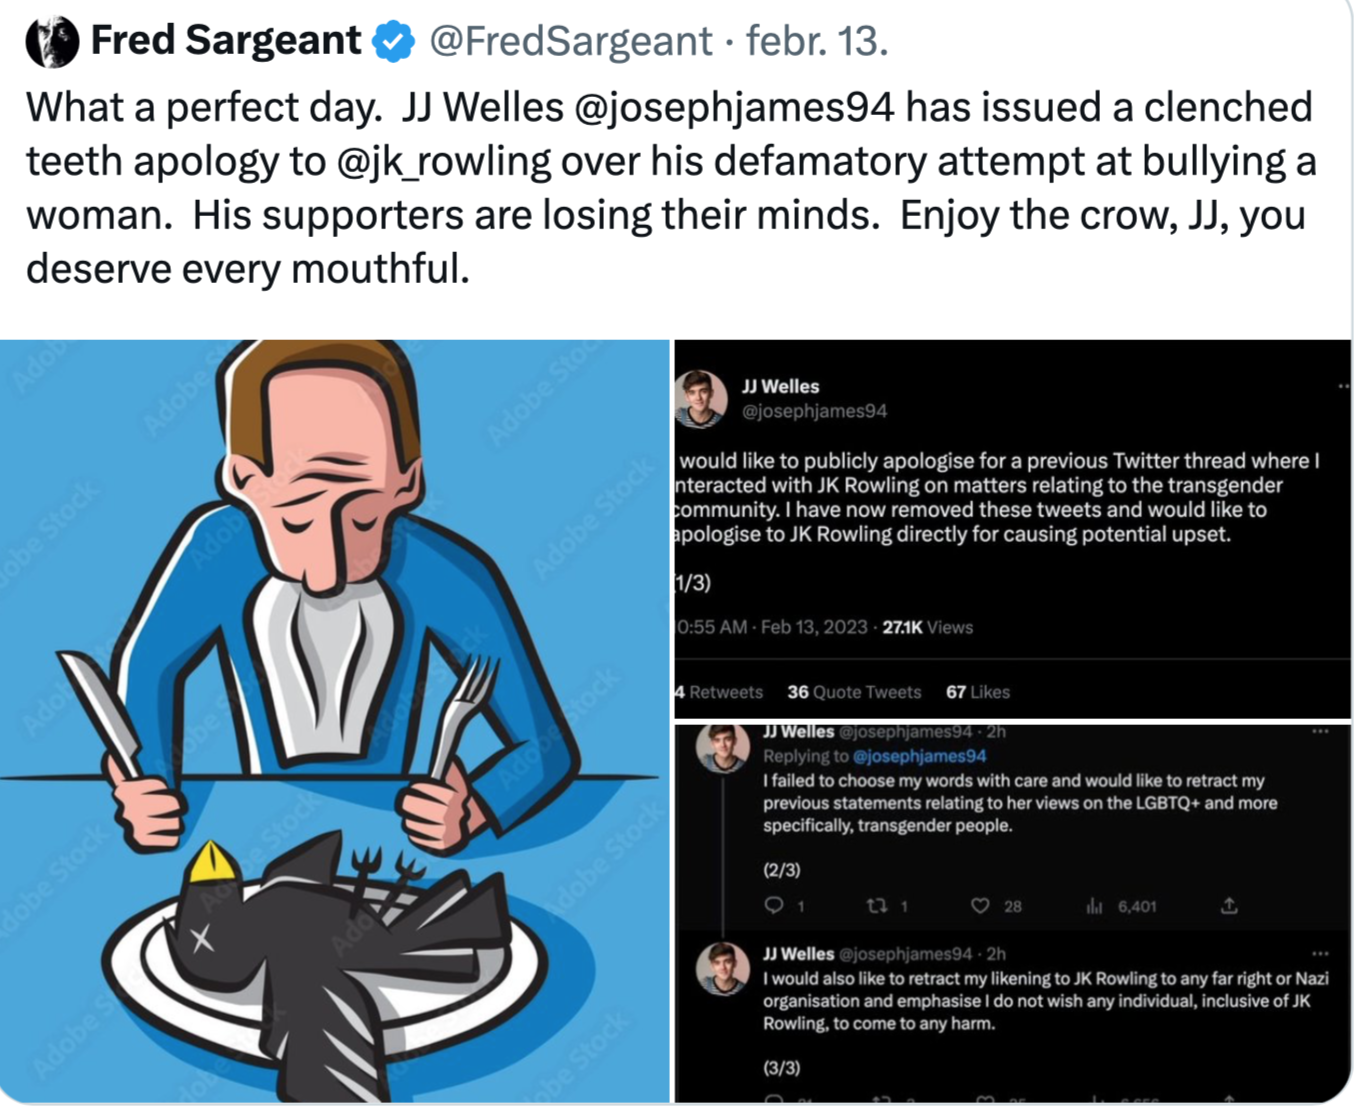Screen dimensions: 1354x1106
Task: Open the three-dot menu on the 2/3 tweet
Action: point(1320,732)
